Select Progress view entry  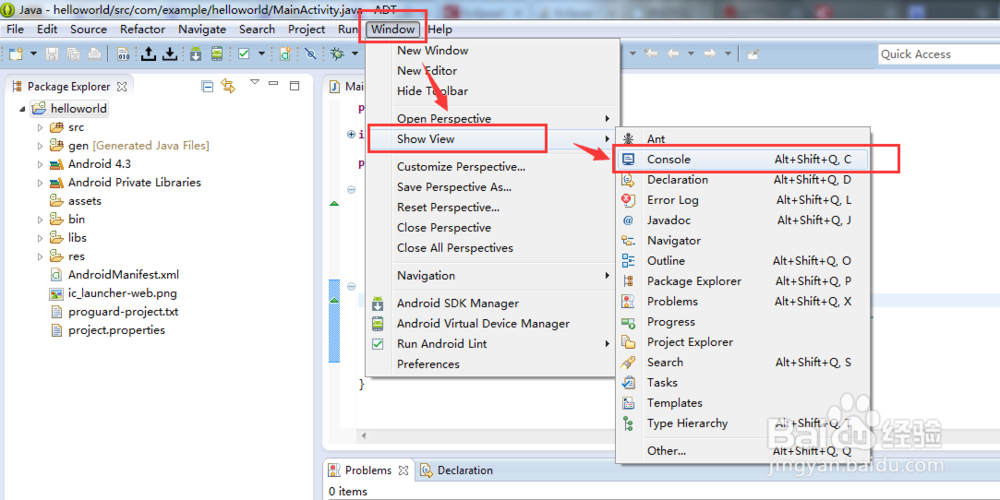click(743, 322)
